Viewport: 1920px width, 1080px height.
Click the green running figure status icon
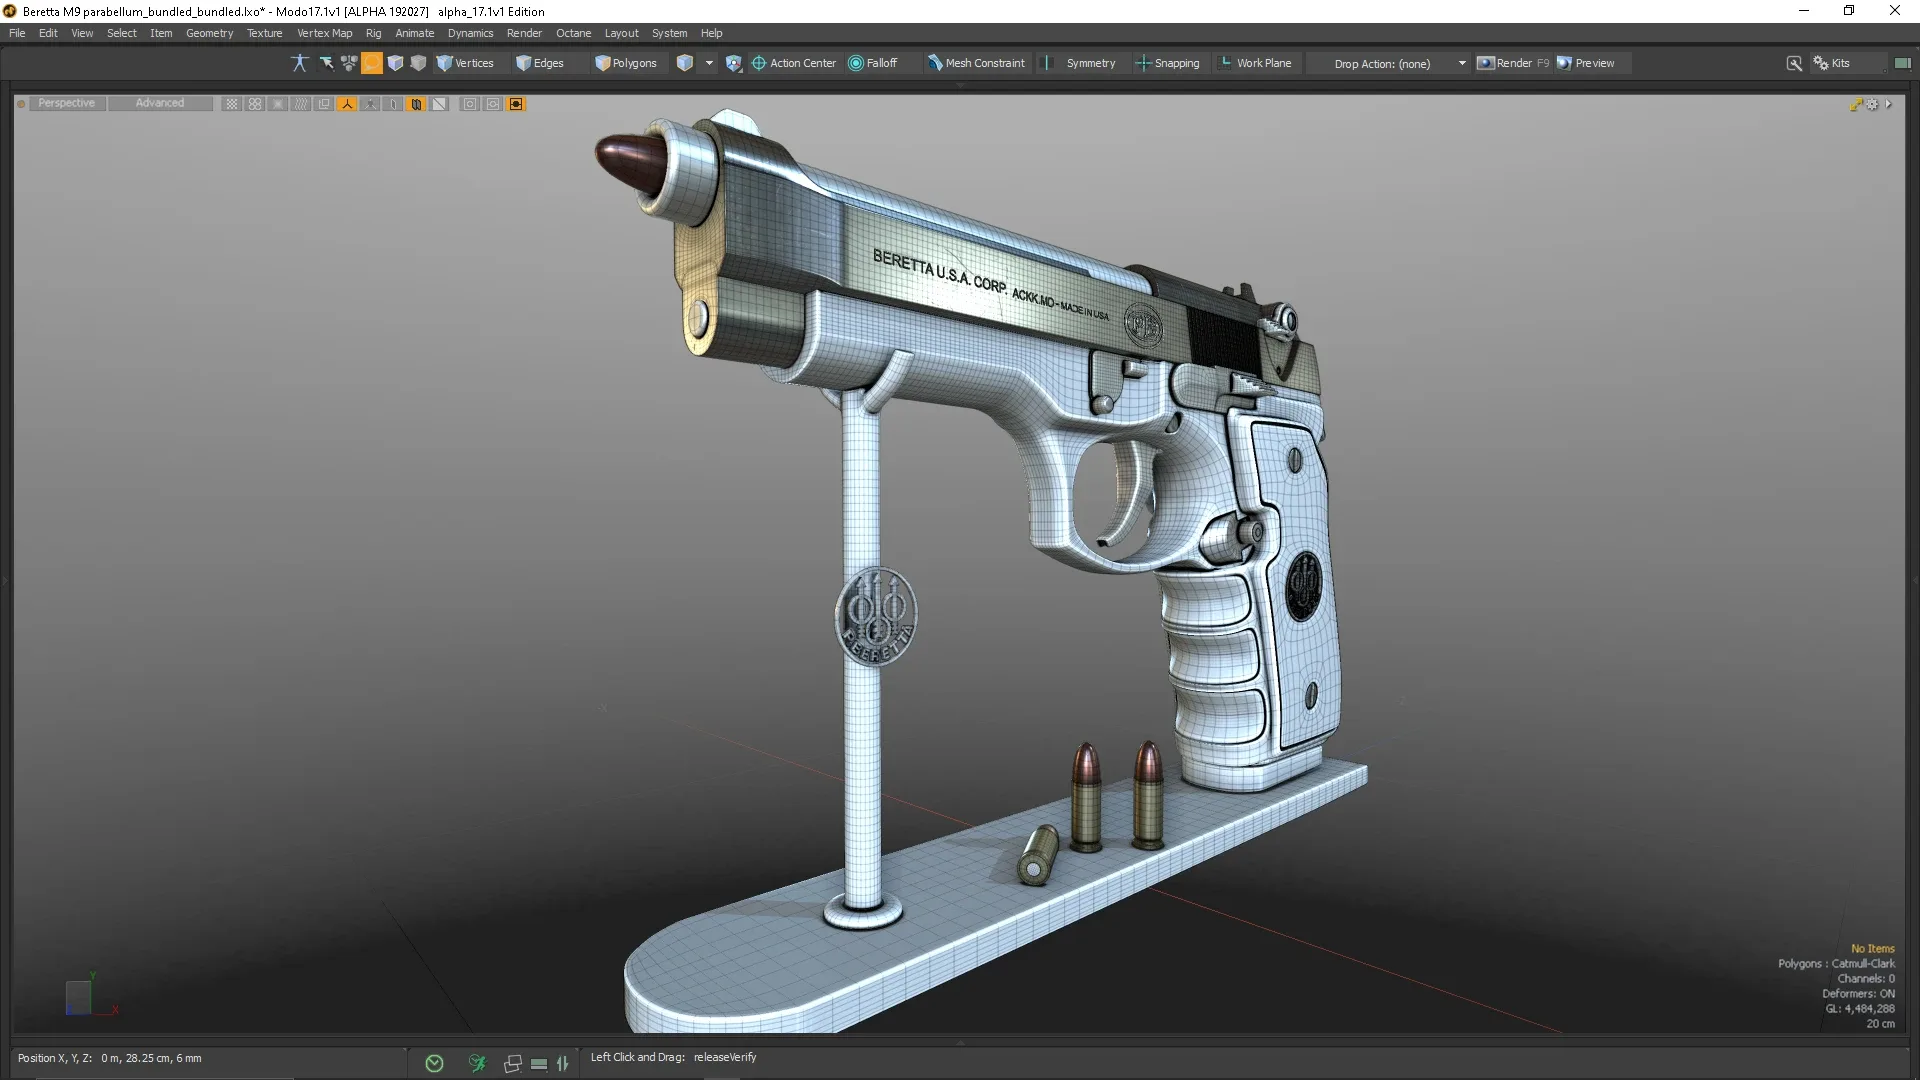click(x=477, y=1063)
